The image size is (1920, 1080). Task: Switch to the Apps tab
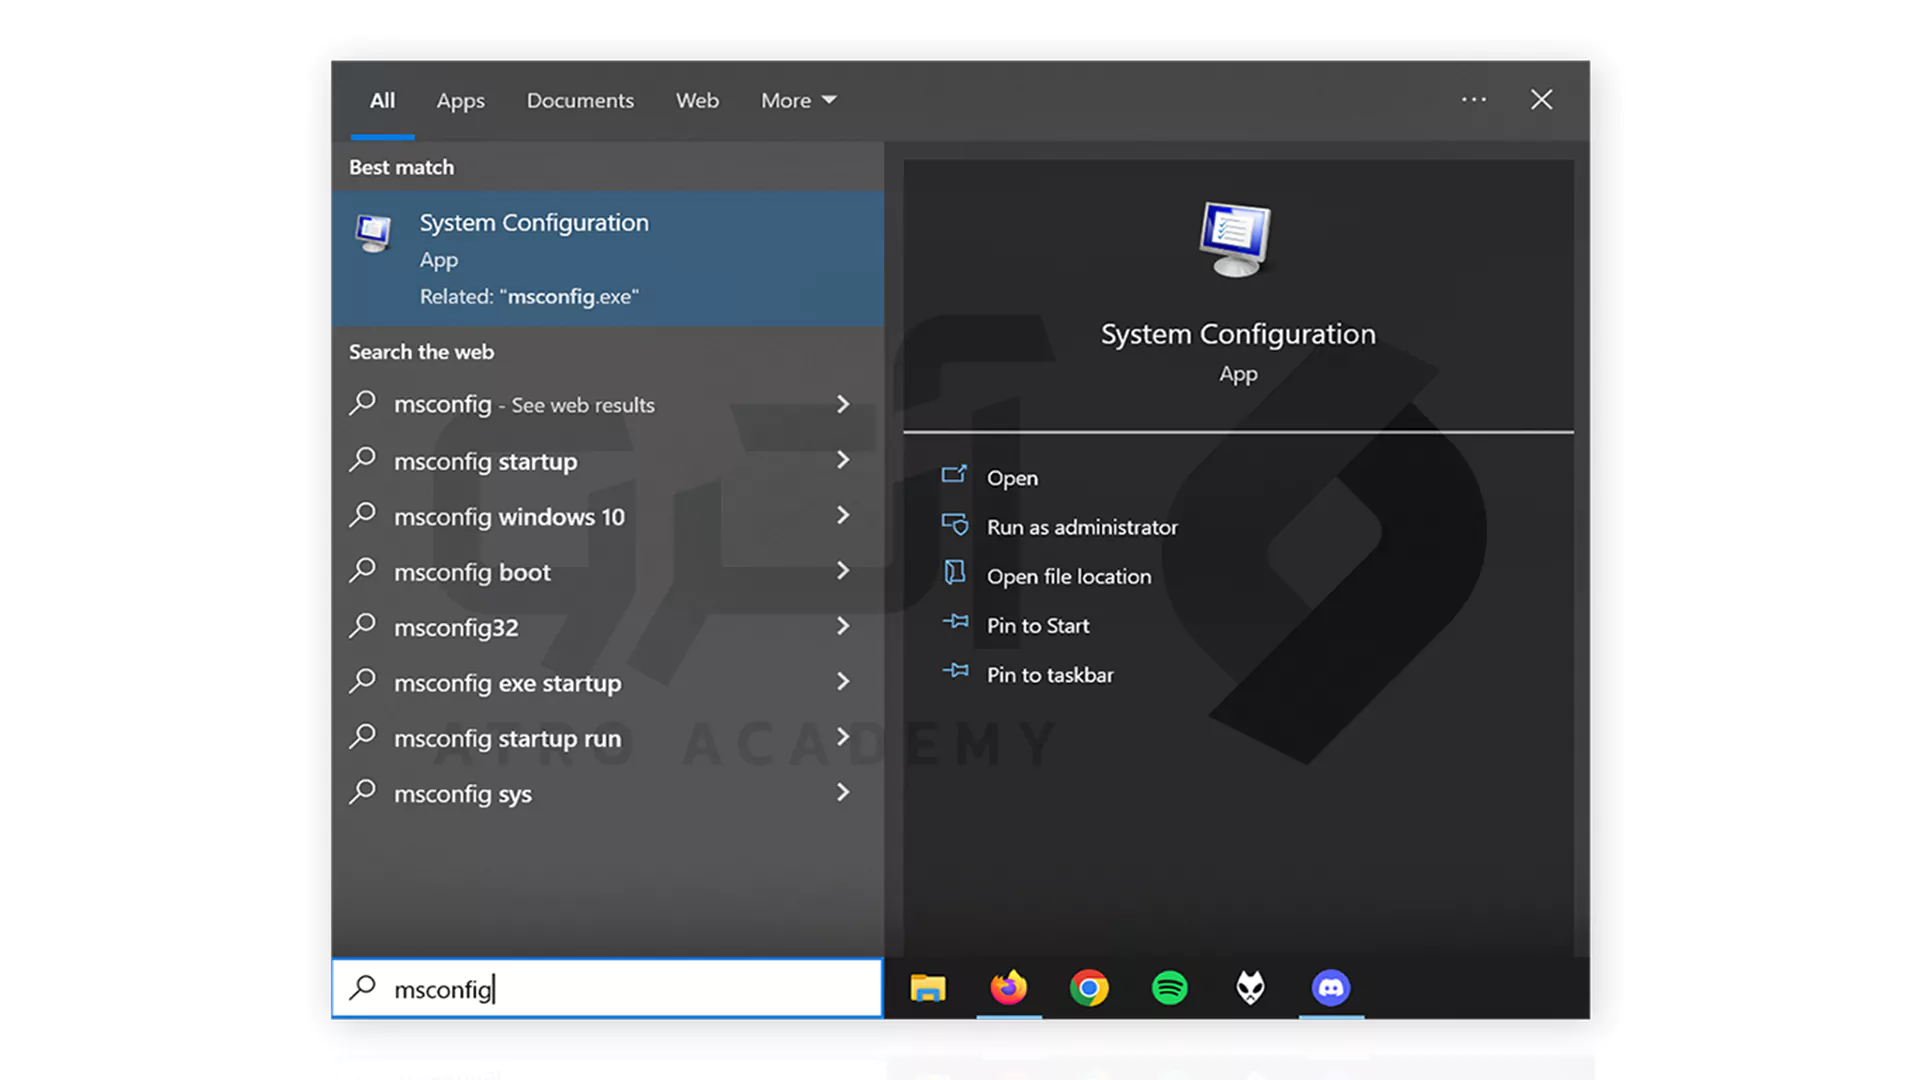[x=460, y=101]
